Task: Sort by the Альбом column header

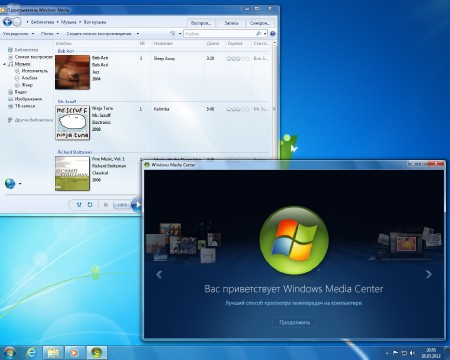Action: tap(63, 43)
